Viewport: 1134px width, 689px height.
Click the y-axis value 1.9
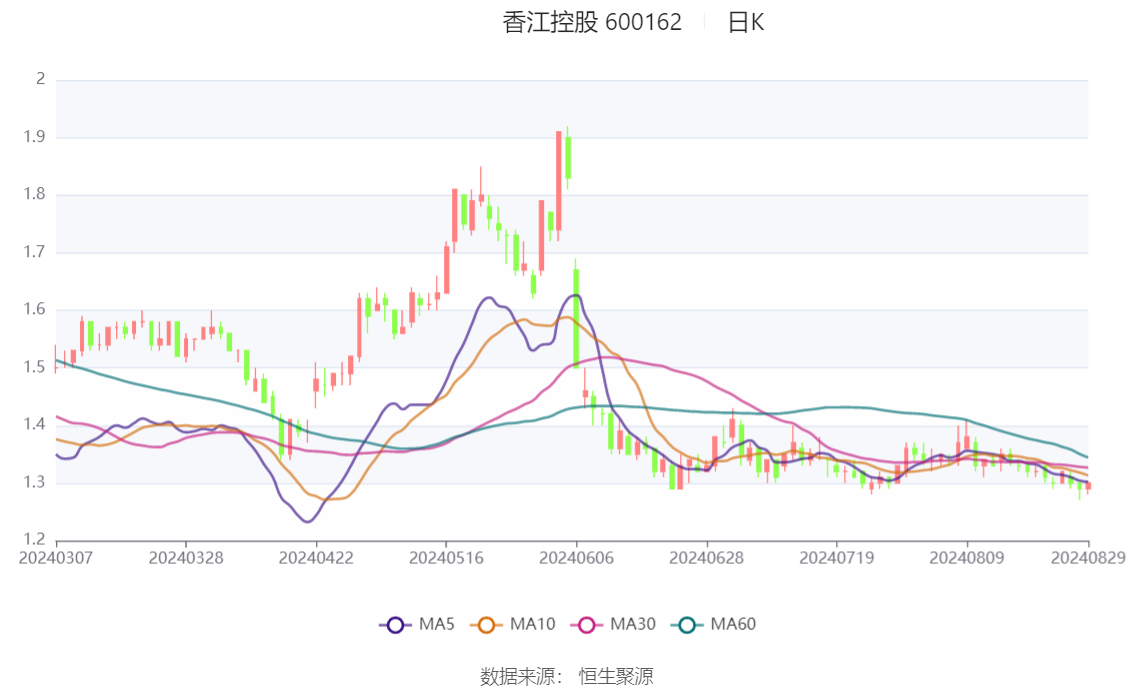pos(34,137)
